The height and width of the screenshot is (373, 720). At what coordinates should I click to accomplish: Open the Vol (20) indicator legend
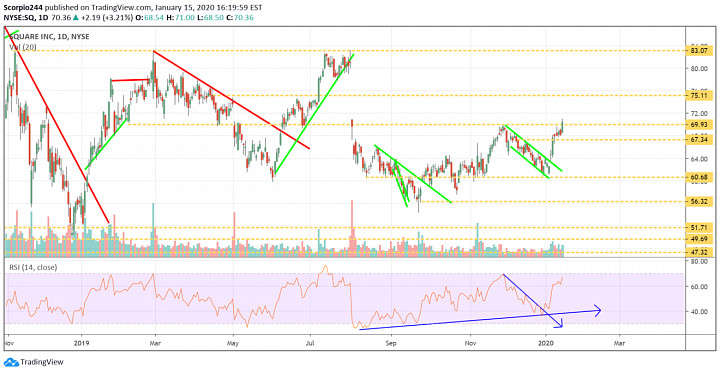[21, 46]
